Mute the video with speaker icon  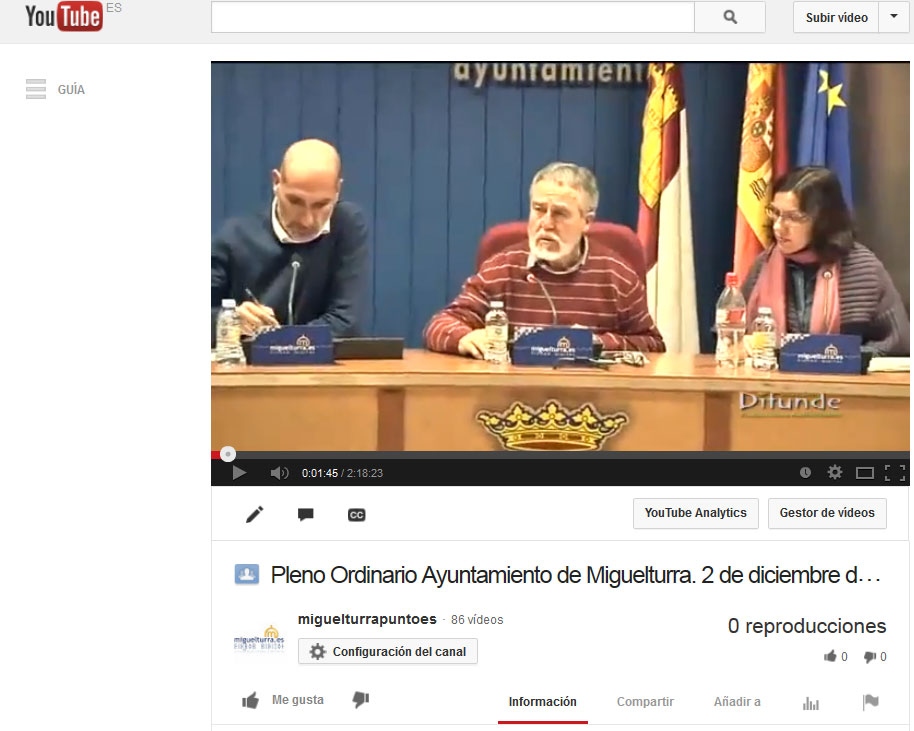pos(279,473)
